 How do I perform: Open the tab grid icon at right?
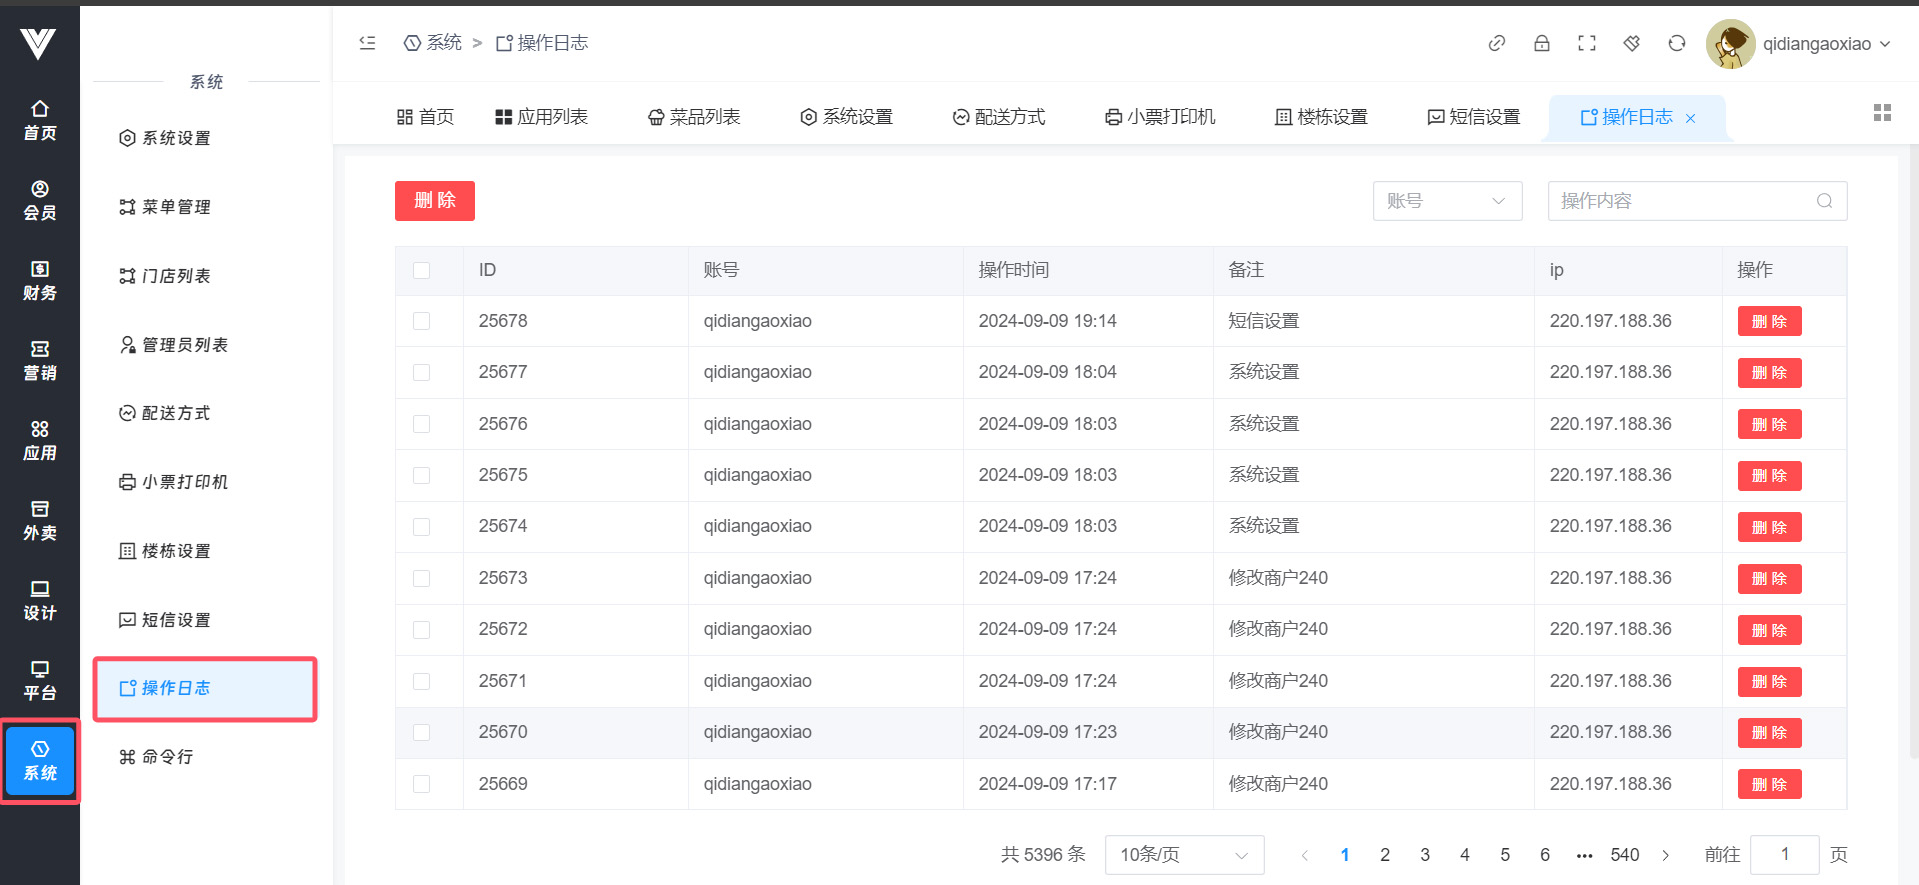click(1881, 113)
